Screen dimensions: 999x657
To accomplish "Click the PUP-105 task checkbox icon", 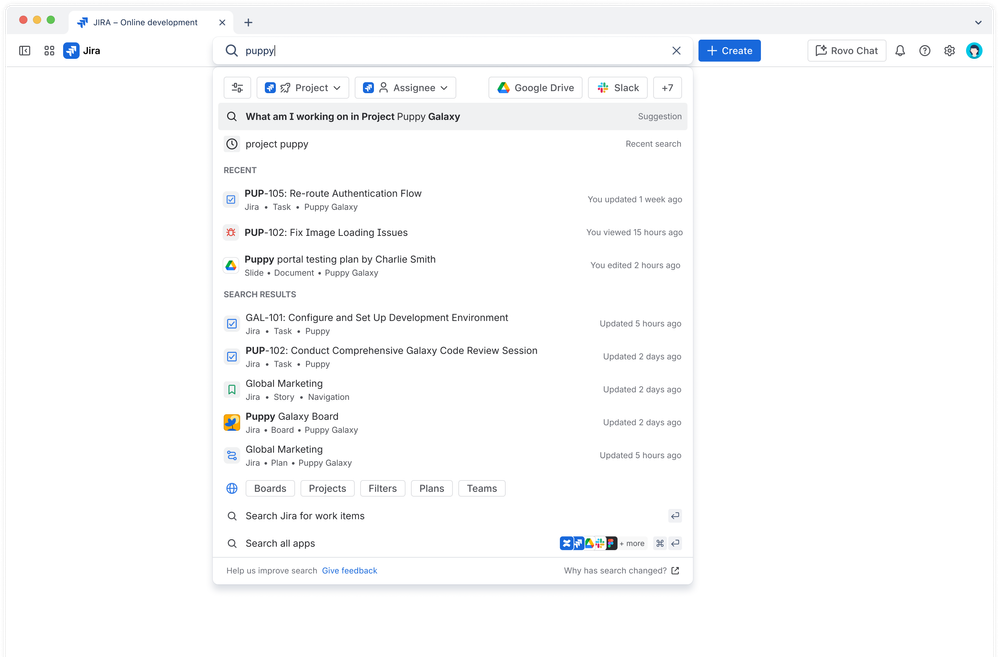I will coord(231,199).
